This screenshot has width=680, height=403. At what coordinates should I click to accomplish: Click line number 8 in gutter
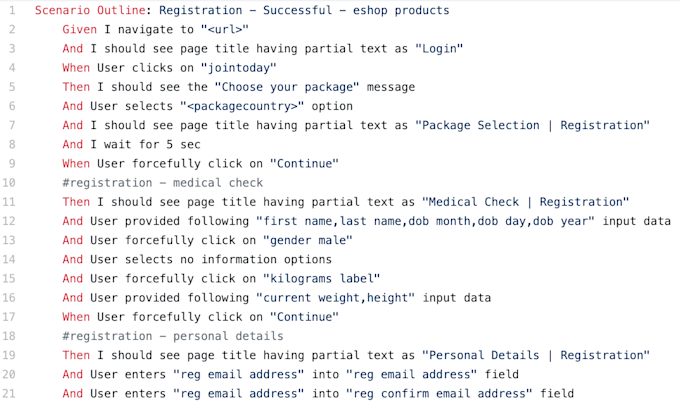tap(12, 144)
